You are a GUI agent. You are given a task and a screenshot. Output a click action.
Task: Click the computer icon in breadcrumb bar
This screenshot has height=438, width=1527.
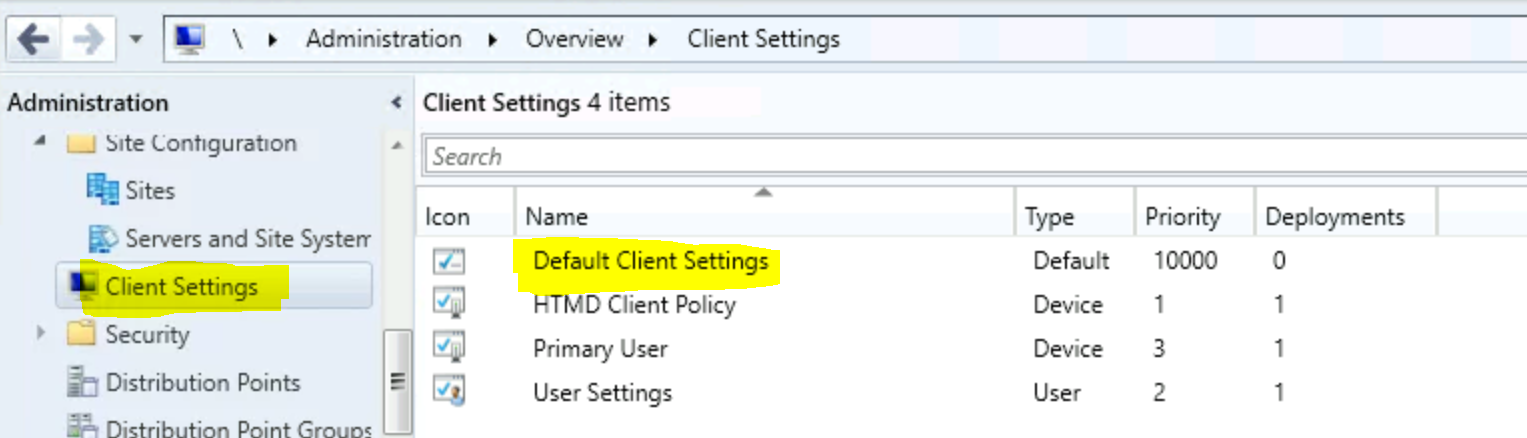(x=189, y=39)
